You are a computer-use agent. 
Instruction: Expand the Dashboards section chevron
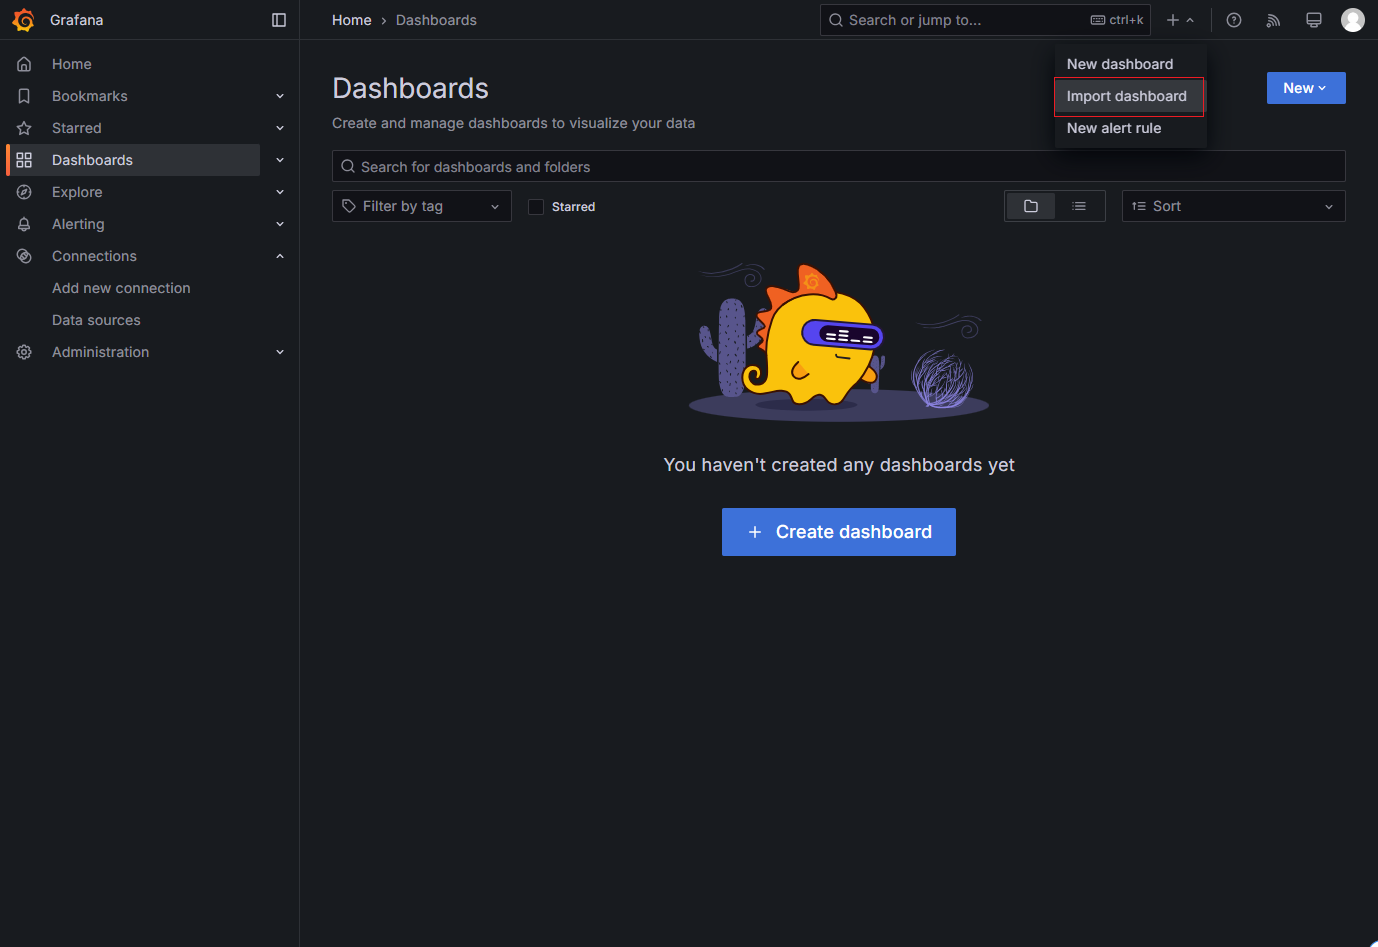click(280, 160)
